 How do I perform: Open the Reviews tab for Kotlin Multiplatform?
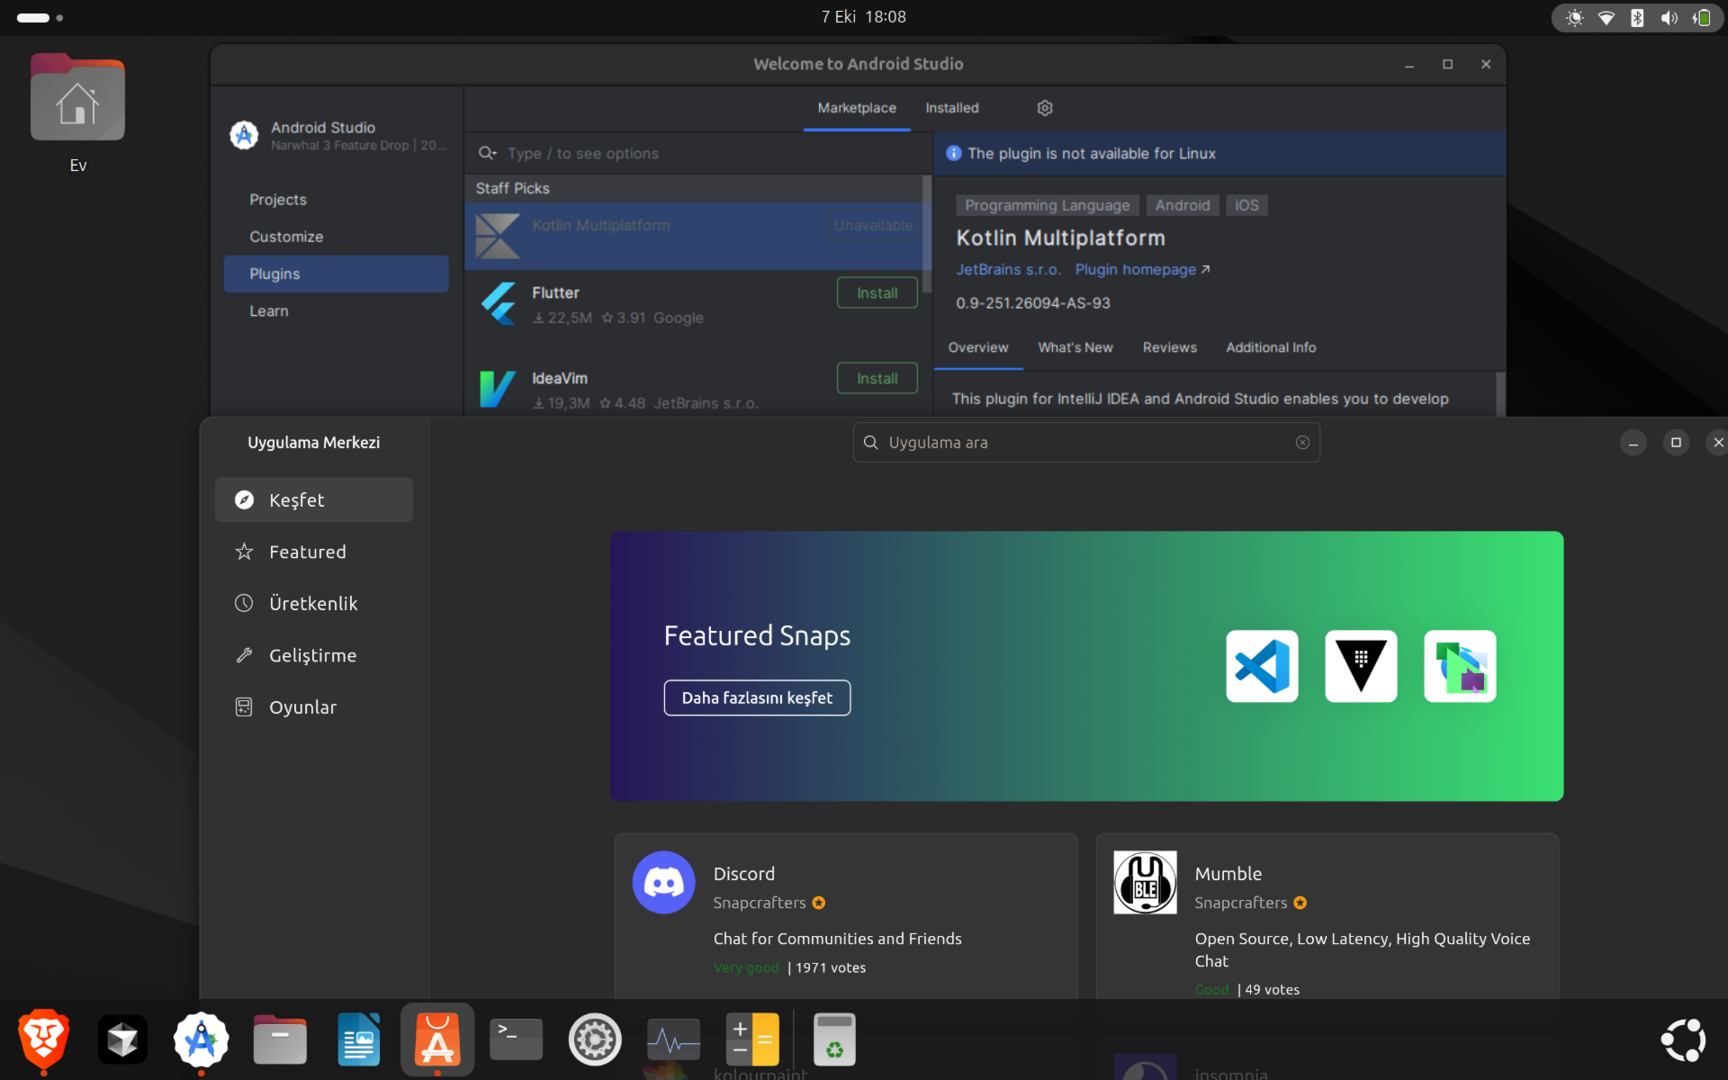coord(1170,348)
